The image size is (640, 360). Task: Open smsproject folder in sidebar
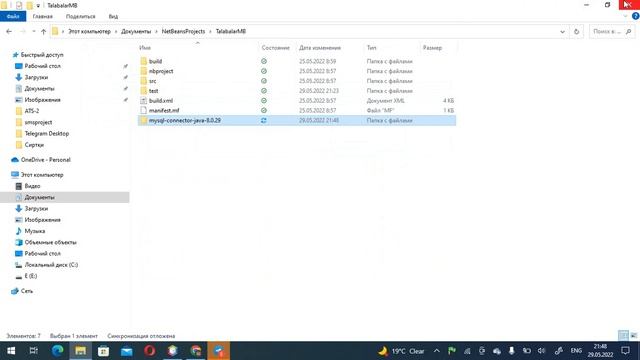coord(38,122)
